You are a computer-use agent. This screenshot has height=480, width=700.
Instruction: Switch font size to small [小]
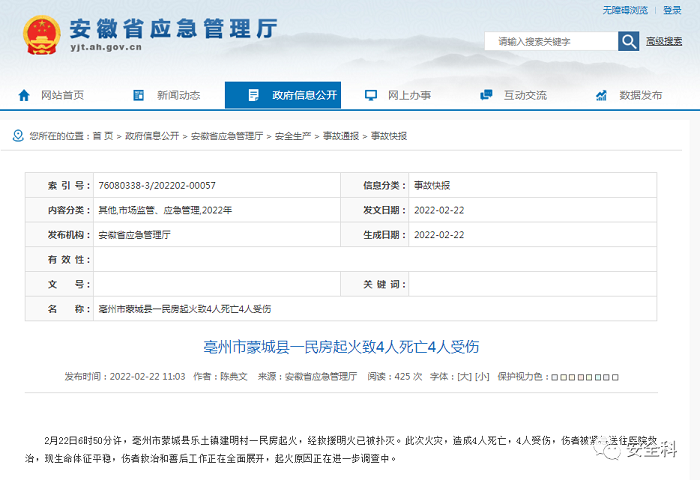pyautogui.click(x=481, y=377)
